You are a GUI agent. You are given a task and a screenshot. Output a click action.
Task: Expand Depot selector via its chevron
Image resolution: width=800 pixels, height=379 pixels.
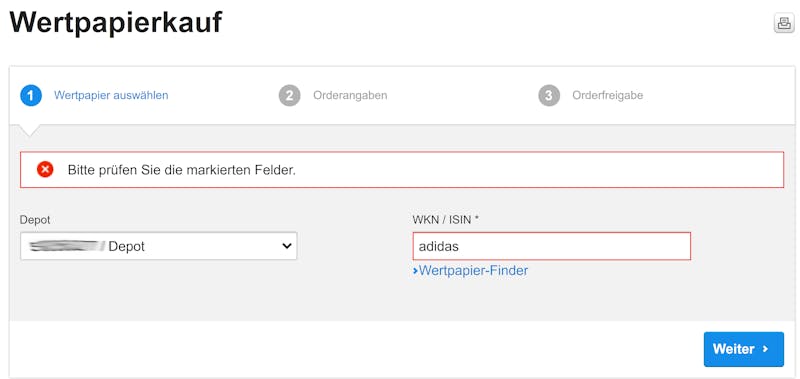pos(287,246)
